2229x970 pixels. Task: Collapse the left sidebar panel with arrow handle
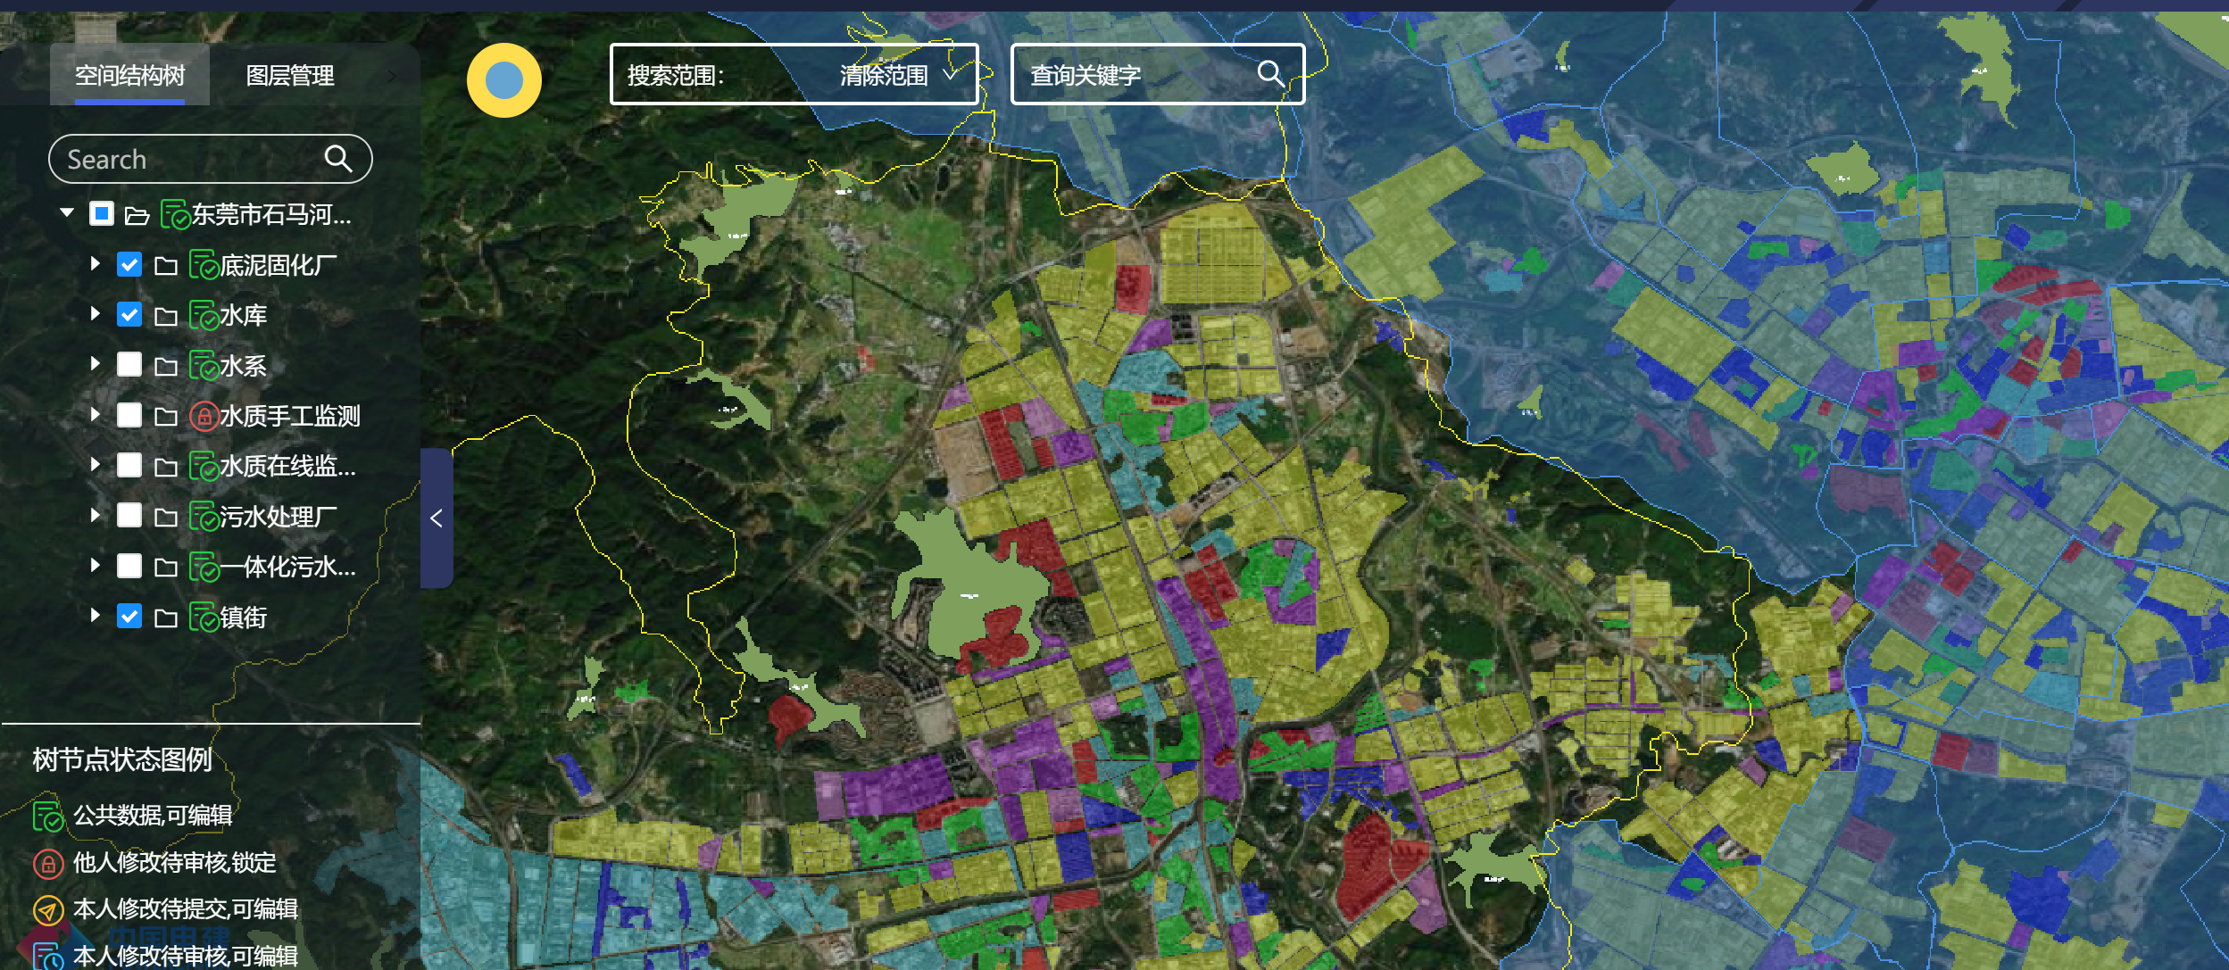[436, 518]
